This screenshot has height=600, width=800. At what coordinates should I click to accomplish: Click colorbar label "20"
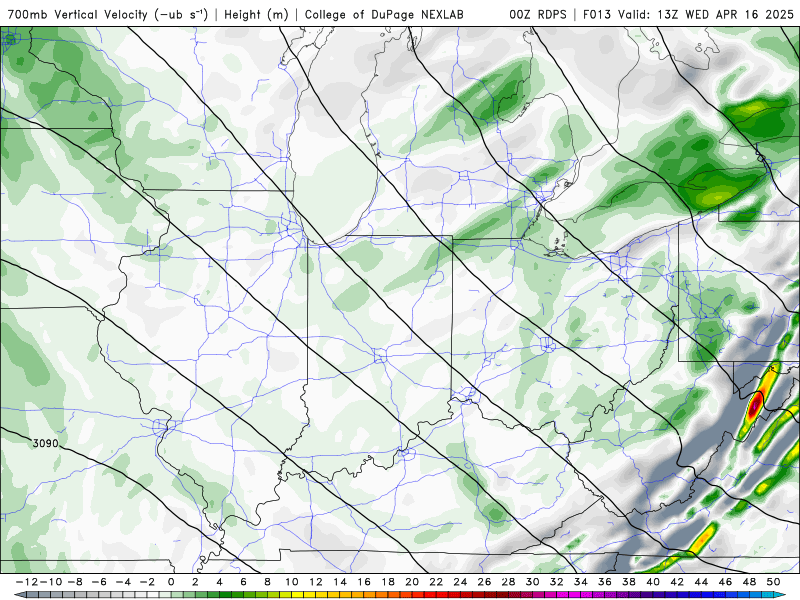(x=412, y=582)
